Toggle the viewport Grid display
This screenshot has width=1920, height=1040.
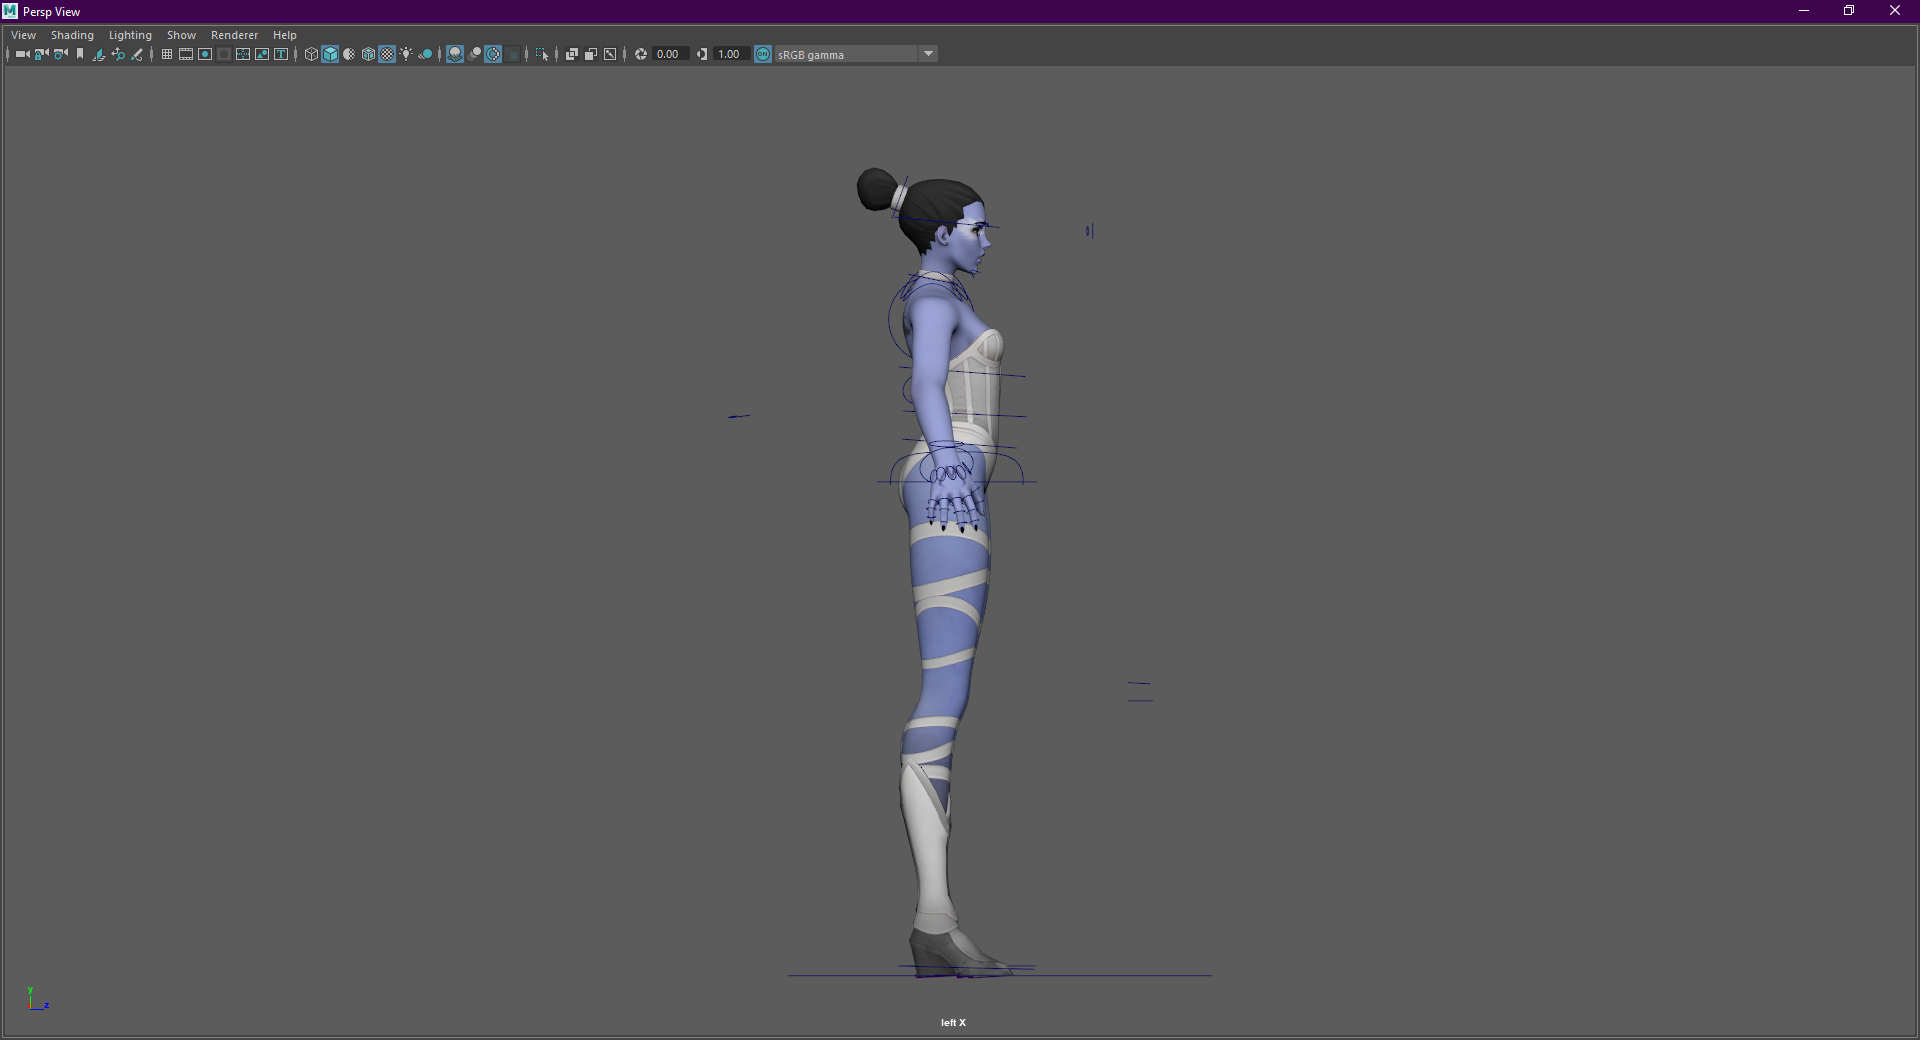coord(167,54)
